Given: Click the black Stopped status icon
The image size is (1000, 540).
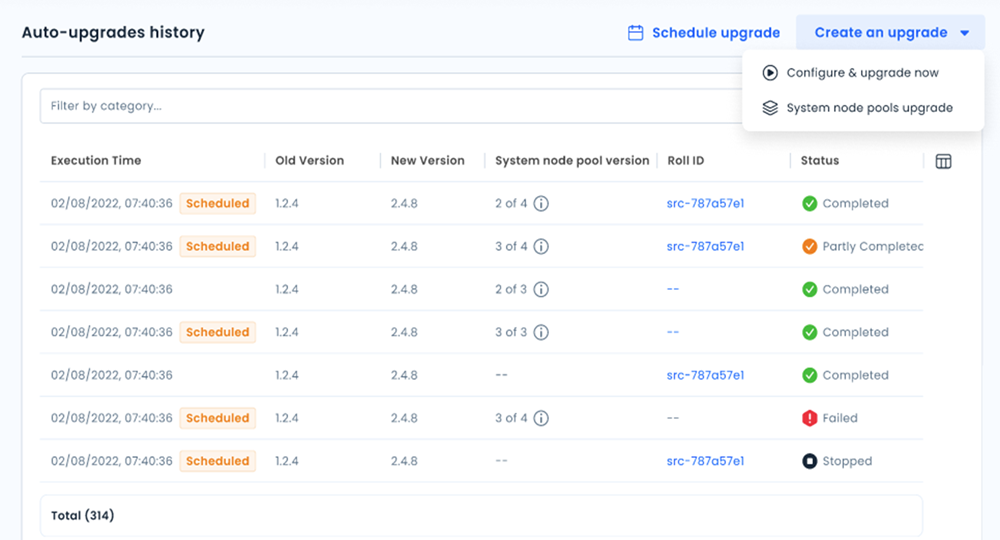Looking at the screenshot, I should [x=810, y=462].
